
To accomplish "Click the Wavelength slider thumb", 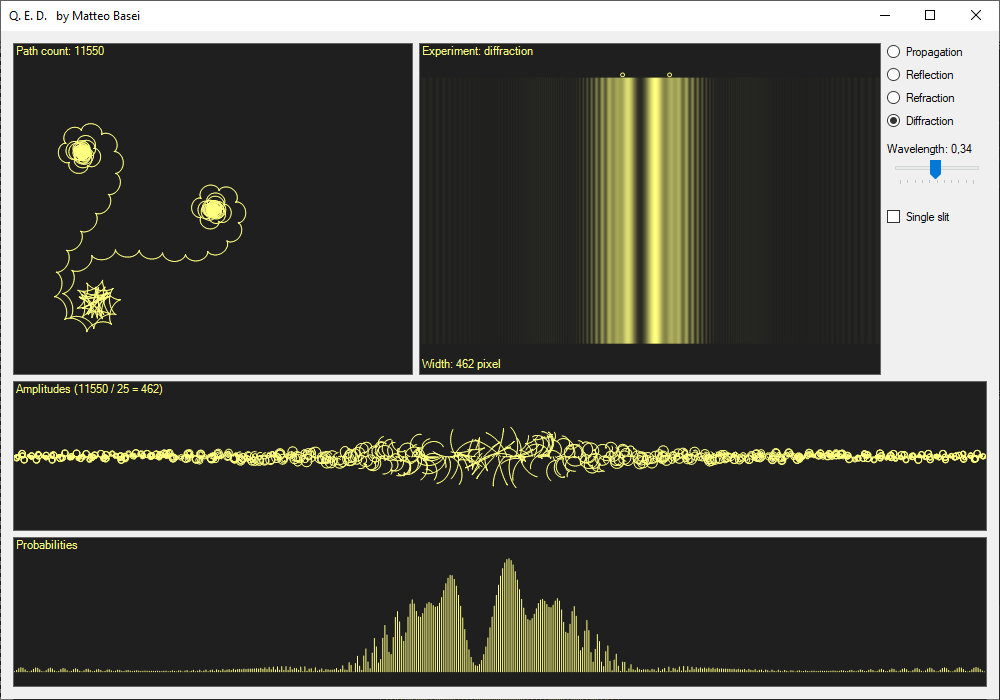I will tap(935, 169).
